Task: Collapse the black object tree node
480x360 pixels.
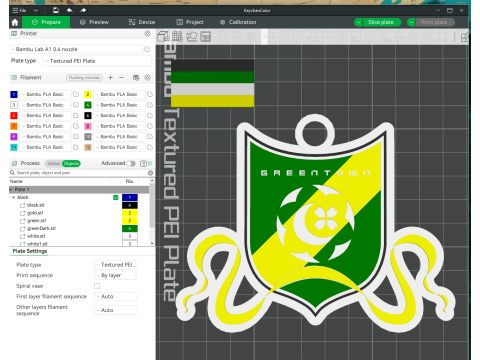Action: (x=14, y=197)
